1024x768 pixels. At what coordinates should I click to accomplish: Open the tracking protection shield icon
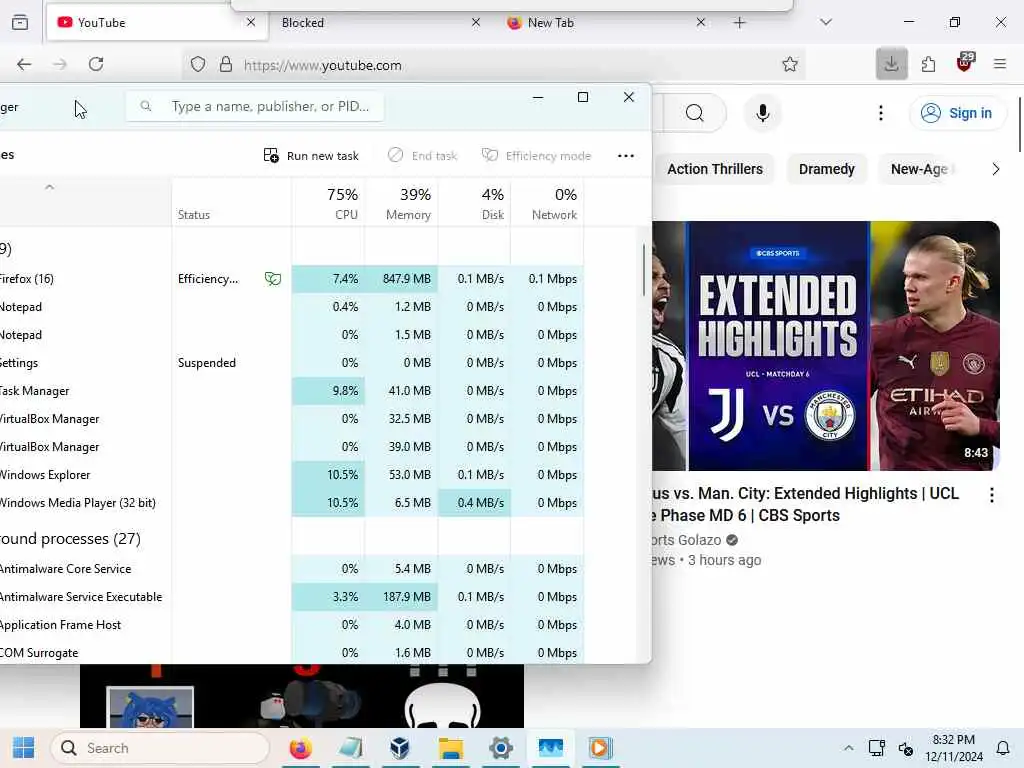point(198,64)
